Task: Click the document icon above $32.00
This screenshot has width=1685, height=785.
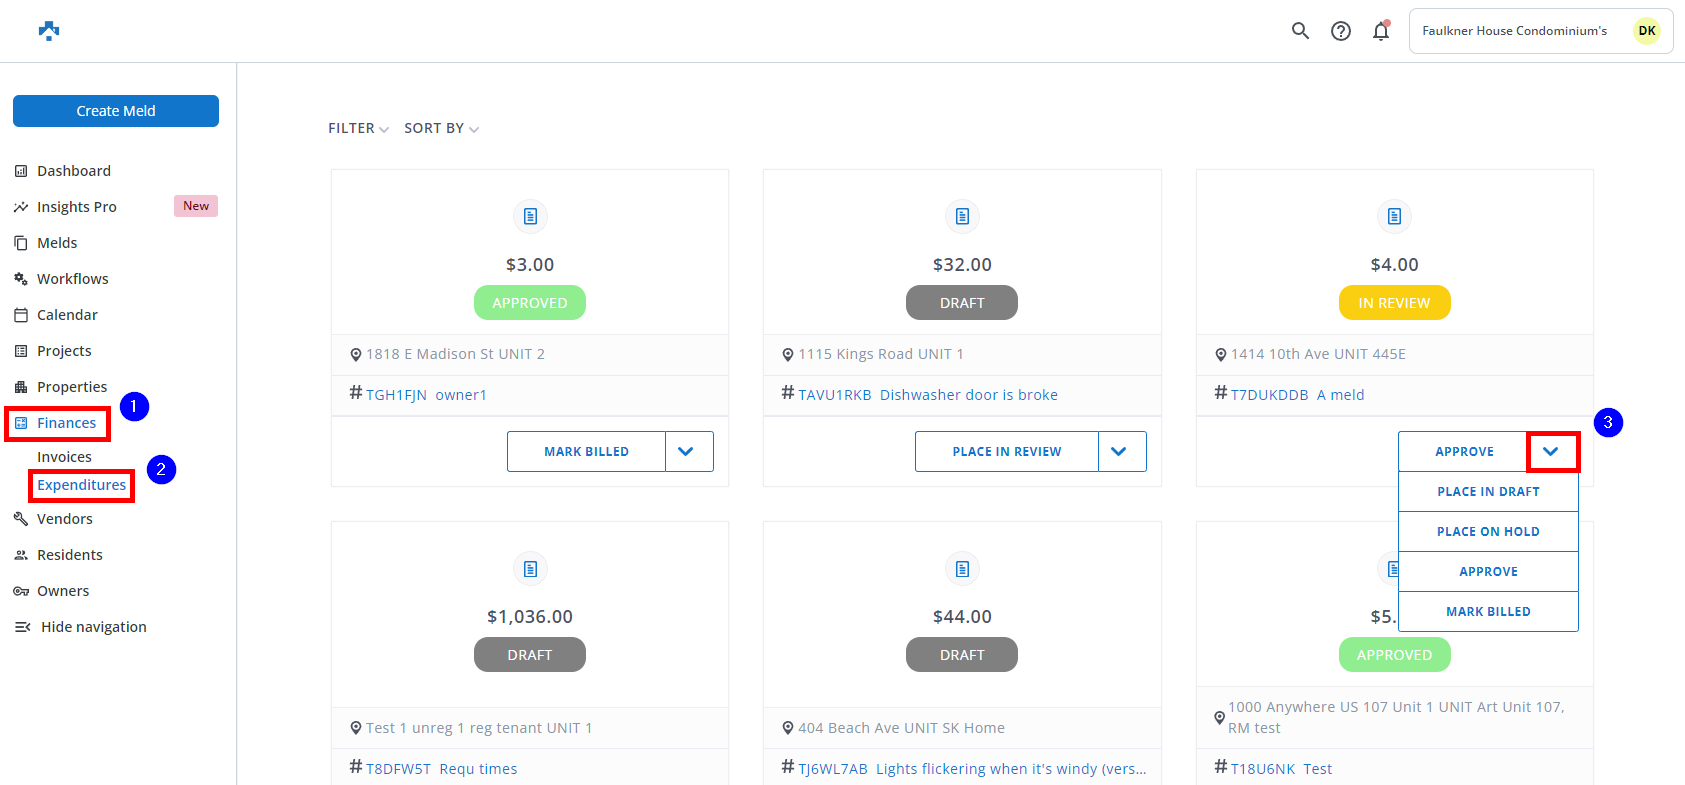Action: coord(962,216)
